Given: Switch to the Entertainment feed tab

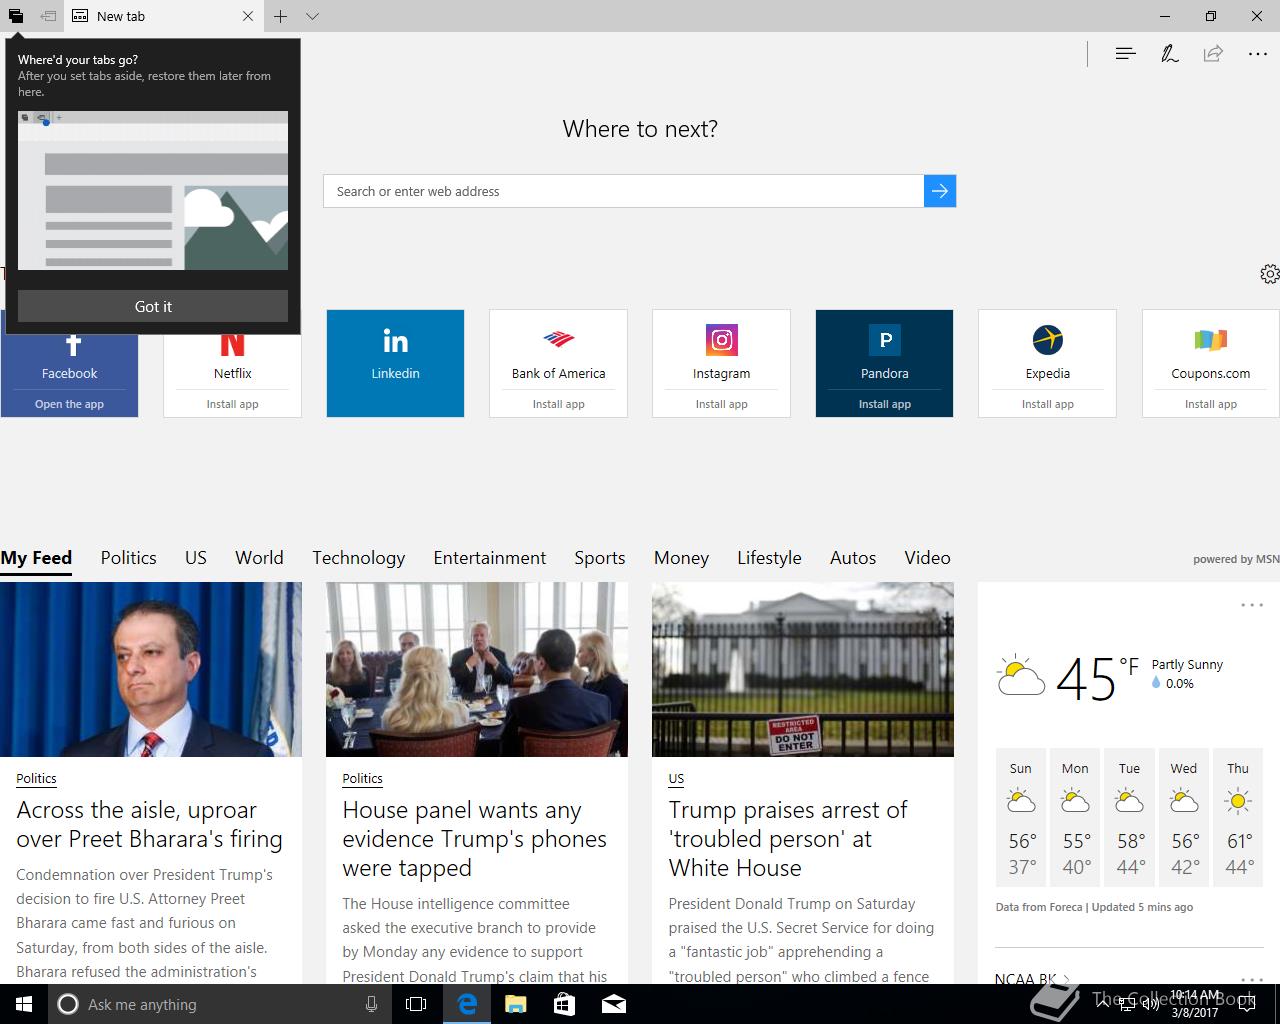Looking at the screenshot, I should tap(490, 558).
